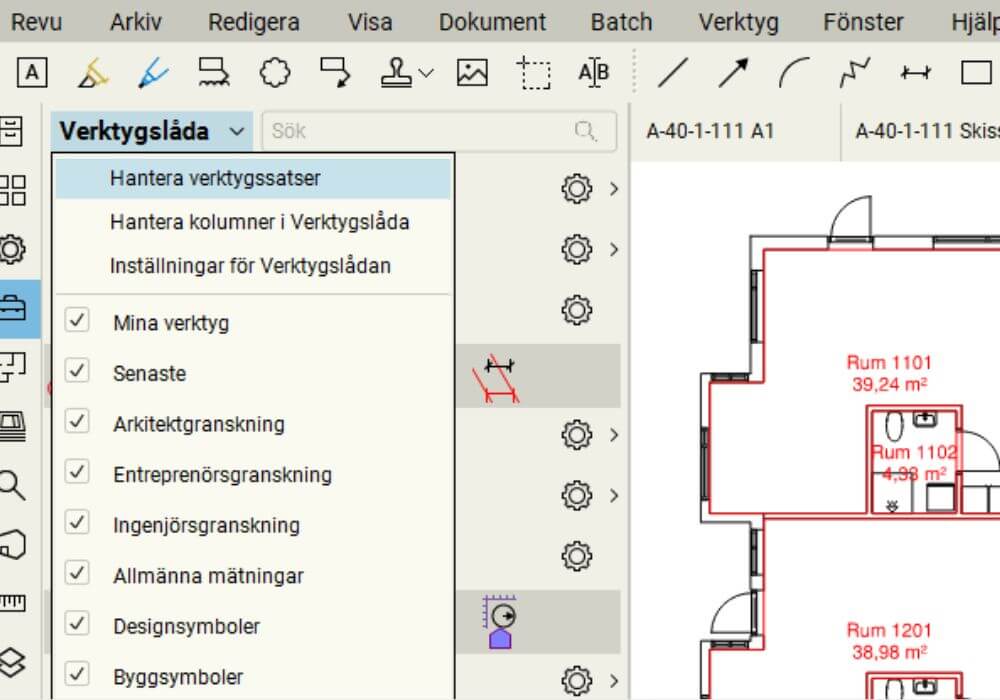This screenshot has height=700, width=1000.
Task: Select the Arrow drawing tool
Action: pyautogui.click(x=734, y=72)
